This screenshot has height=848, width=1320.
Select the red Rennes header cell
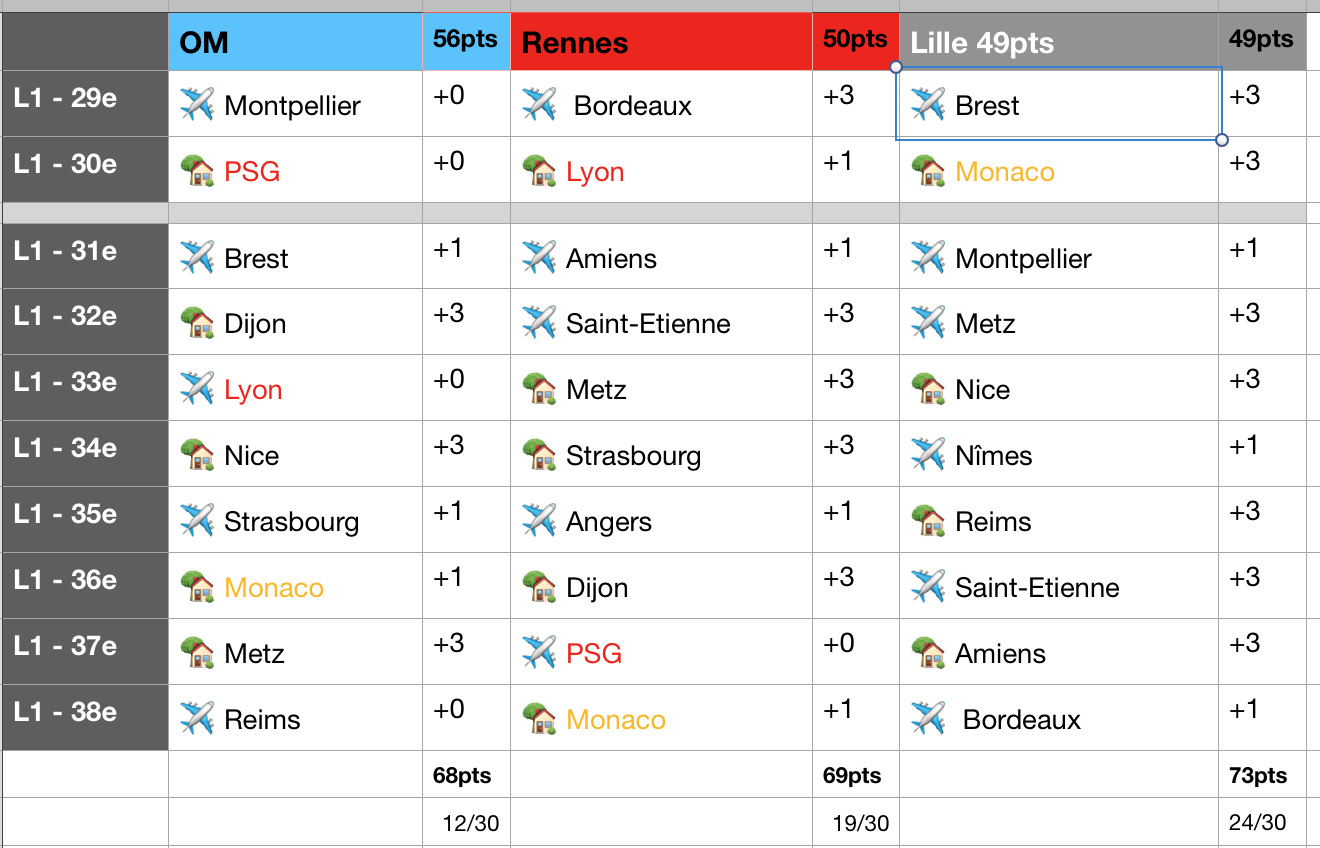pyautogui.click(x=661, y=42)
